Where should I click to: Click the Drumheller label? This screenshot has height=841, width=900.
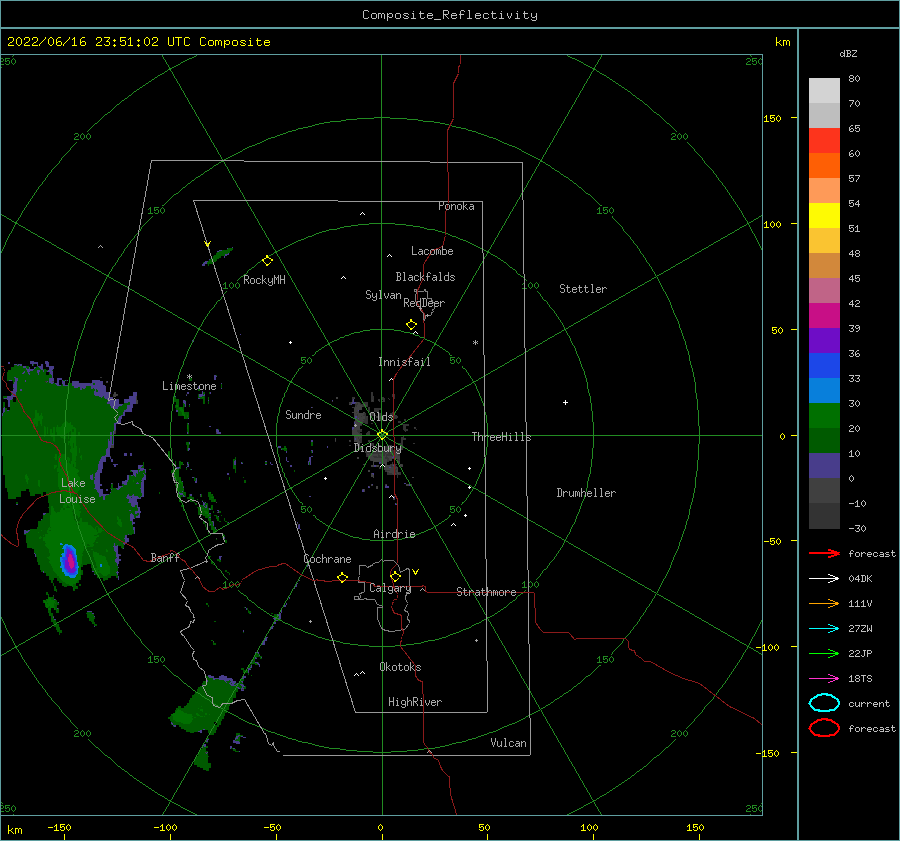point(586,493)
